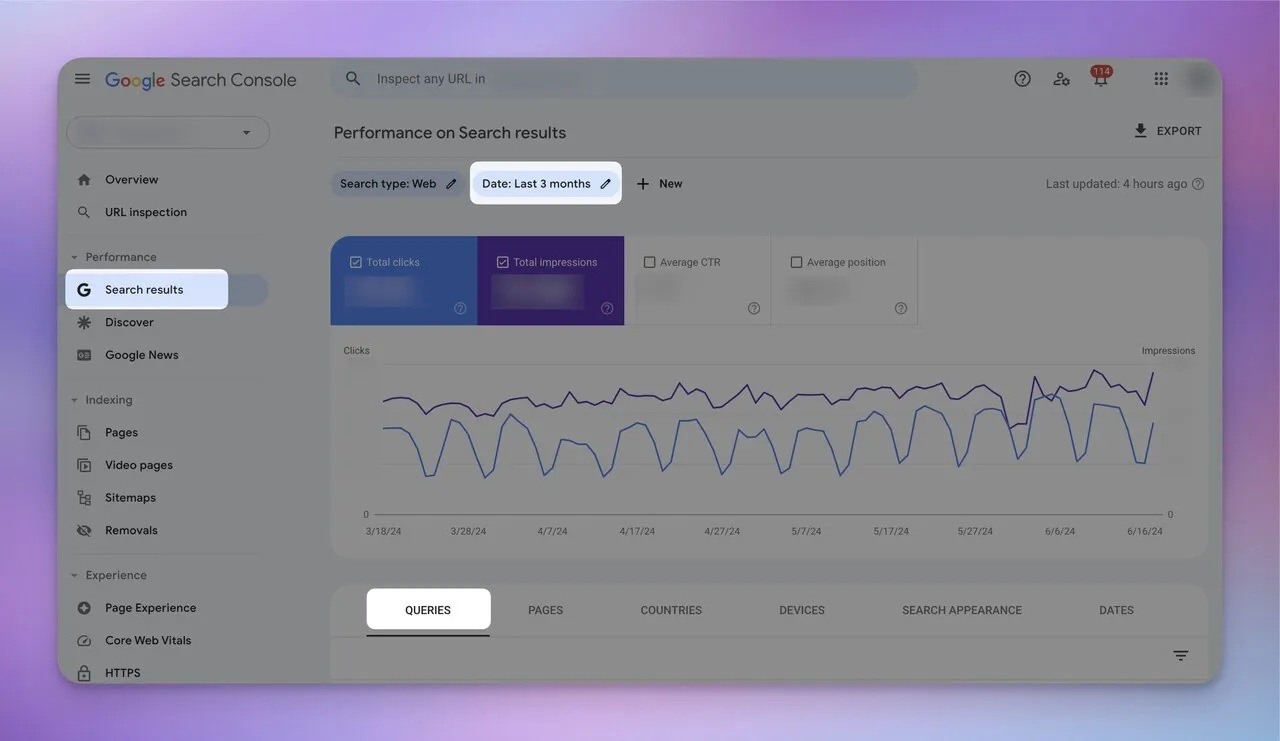Screen dimensions: 1280x741
Task: Switch to the Pages tab
Action: coord(546,610)
